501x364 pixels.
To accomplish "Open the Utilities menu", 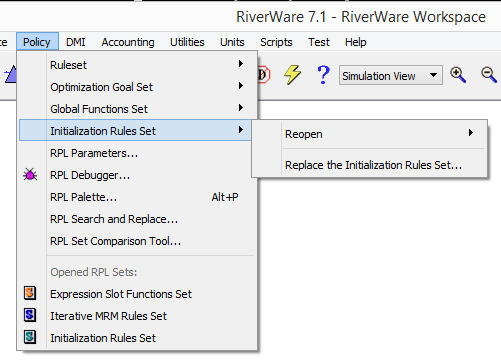I will click(187, 42).
